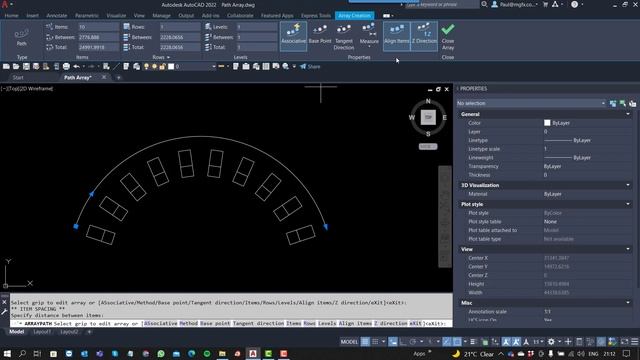Click the command line customize wrench icon

click(x=4, y=312)
